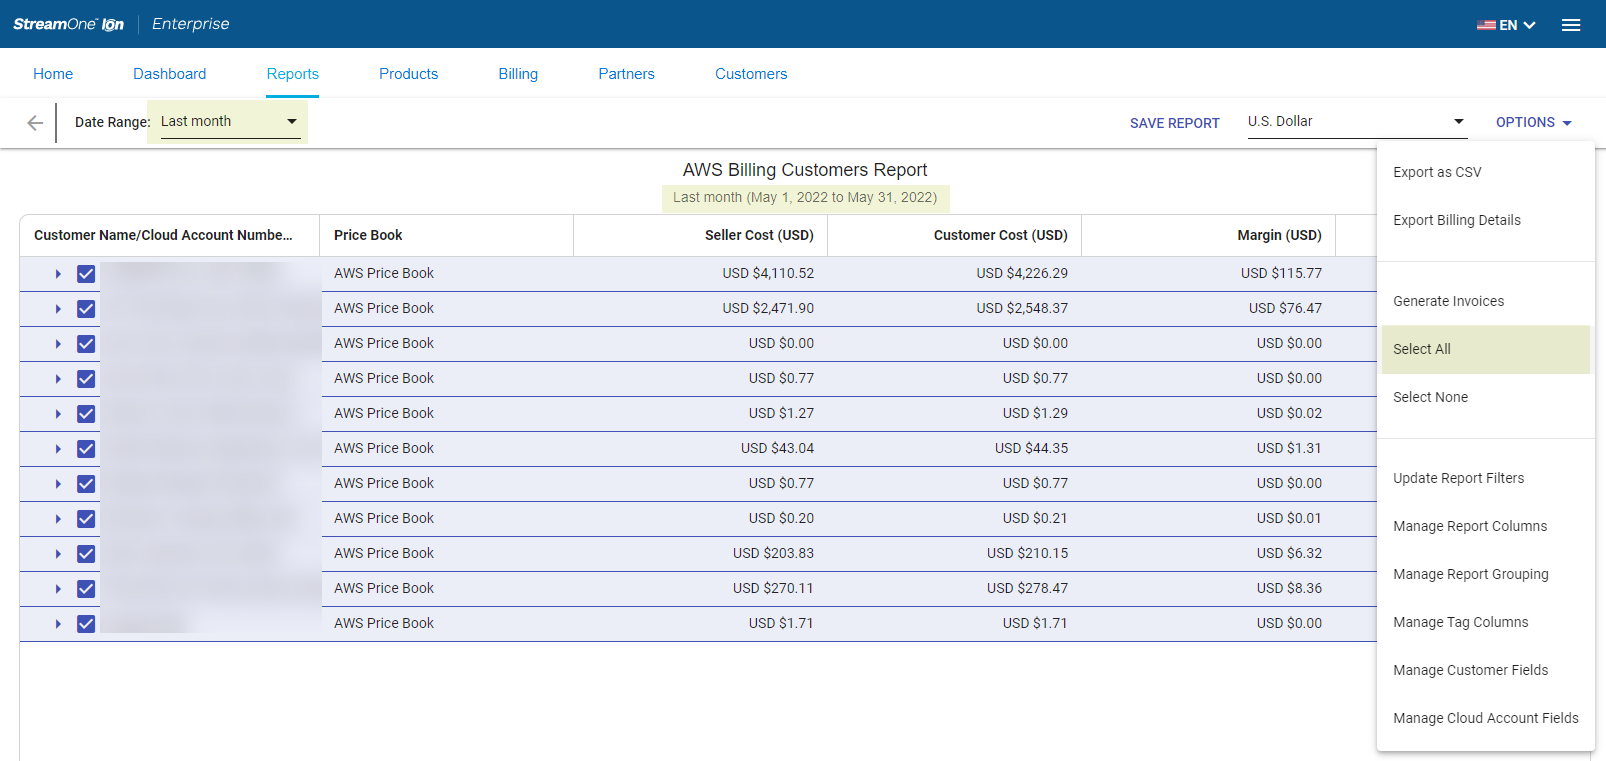Toggle checkbox for row with seller cost $43.04

[86, 449]
